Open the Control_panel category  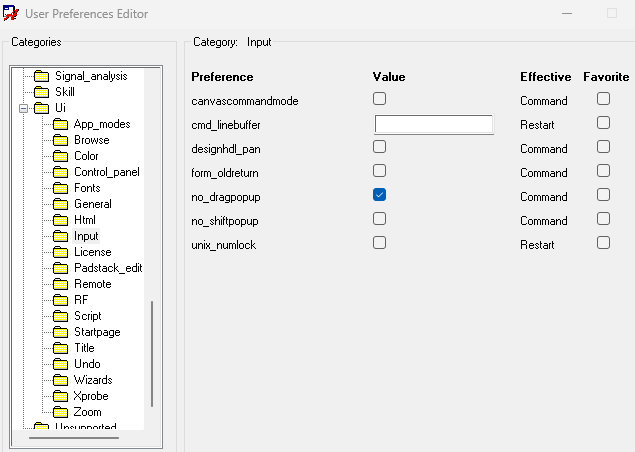[x=107, y=172]
